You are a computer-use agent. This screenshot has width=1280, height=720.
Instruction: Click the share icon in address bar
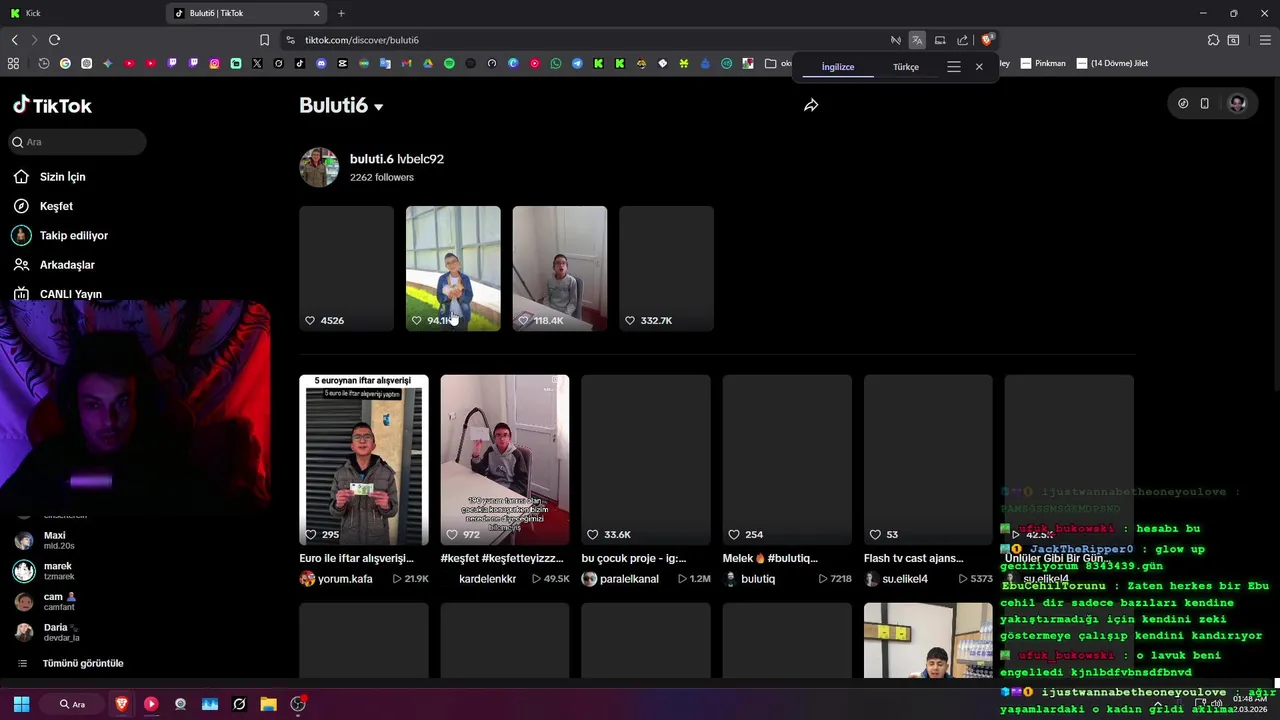[962, 40]
